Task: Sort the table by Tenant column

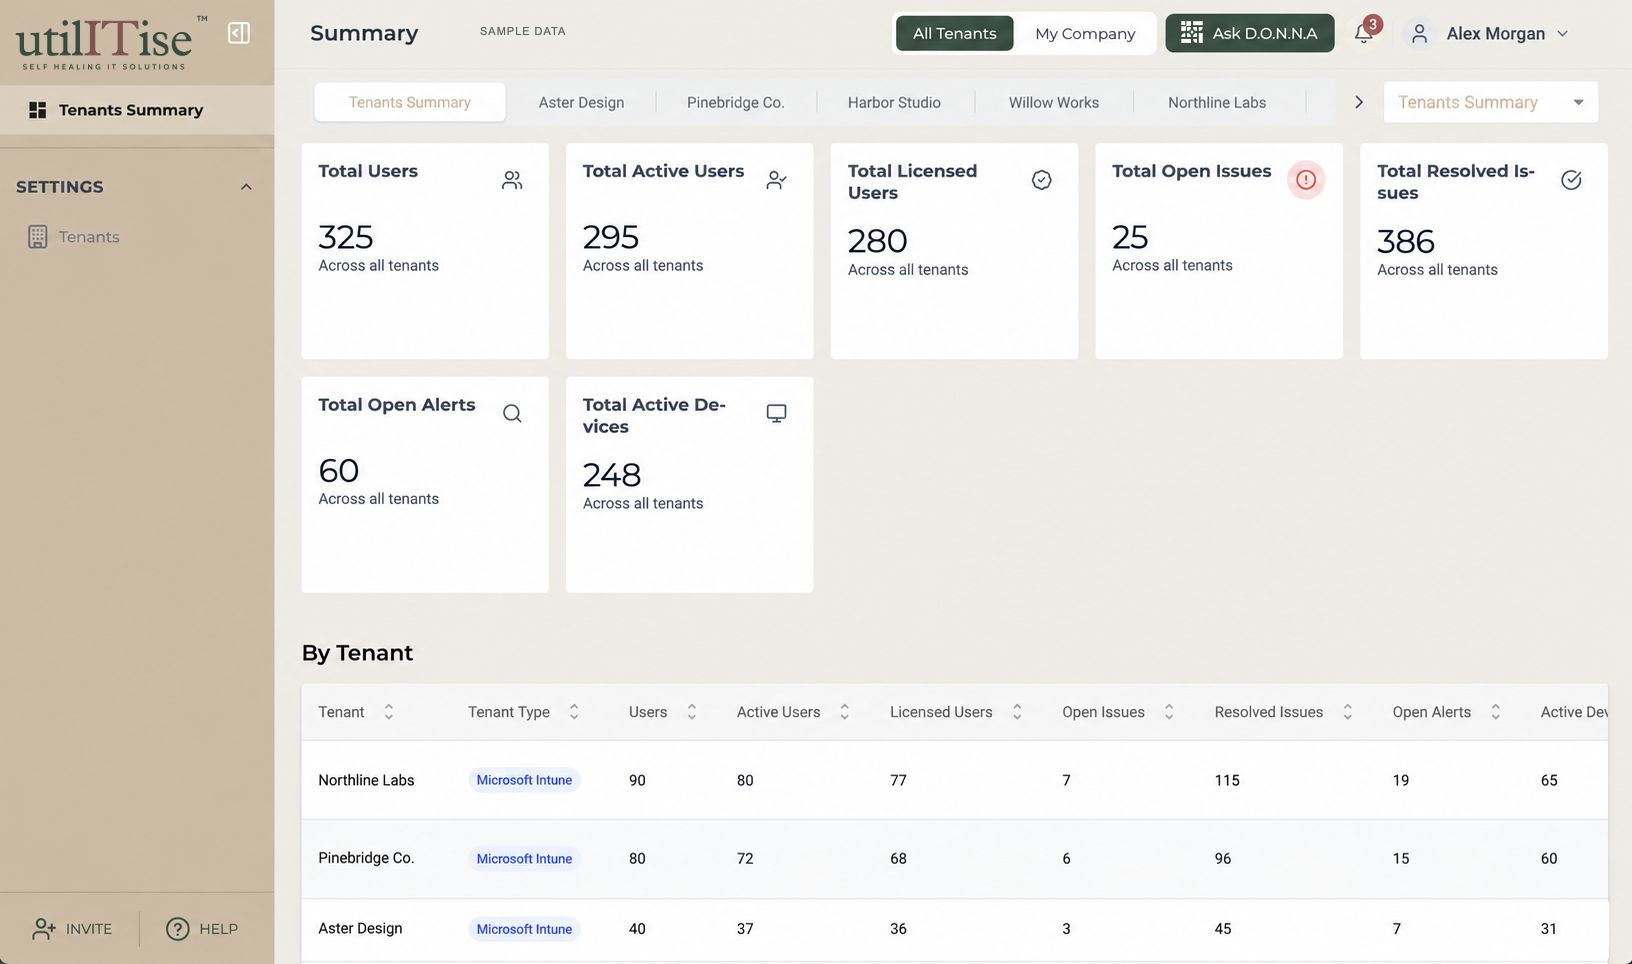Action: coord(389,712)
